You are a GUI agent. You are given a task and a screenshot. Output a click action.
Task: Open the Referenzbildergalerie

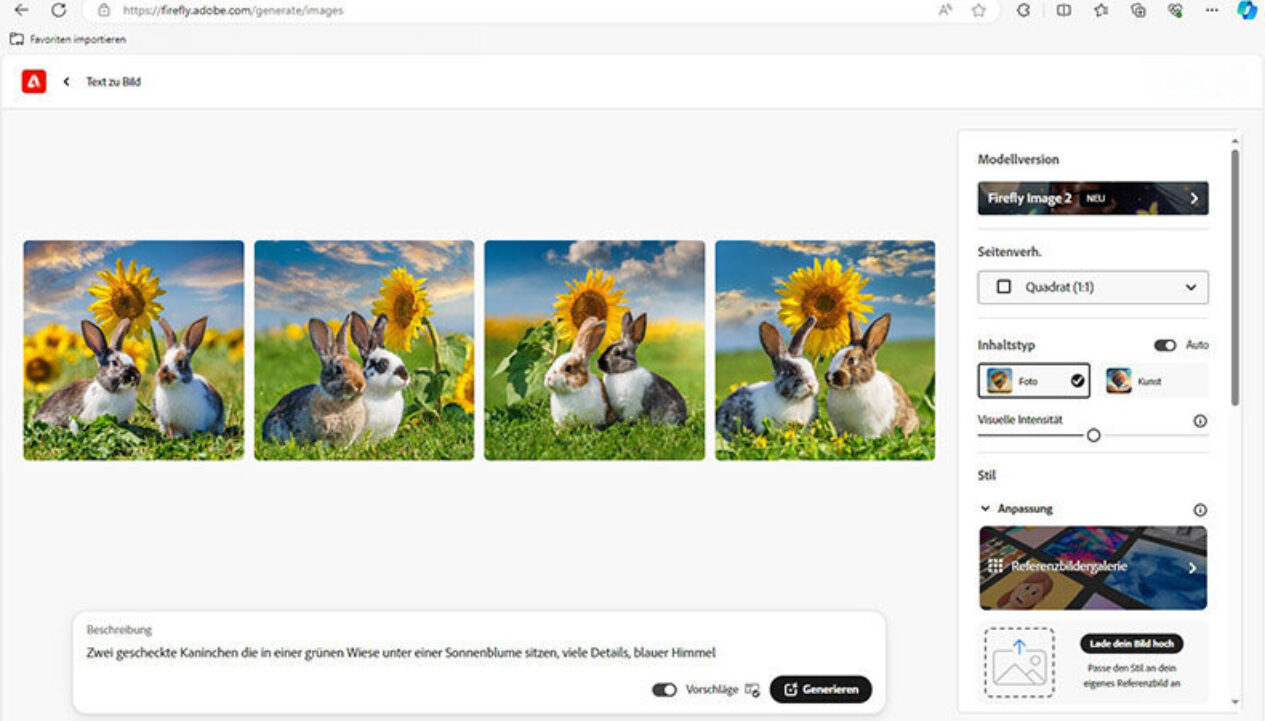[x=1092, y=567]
